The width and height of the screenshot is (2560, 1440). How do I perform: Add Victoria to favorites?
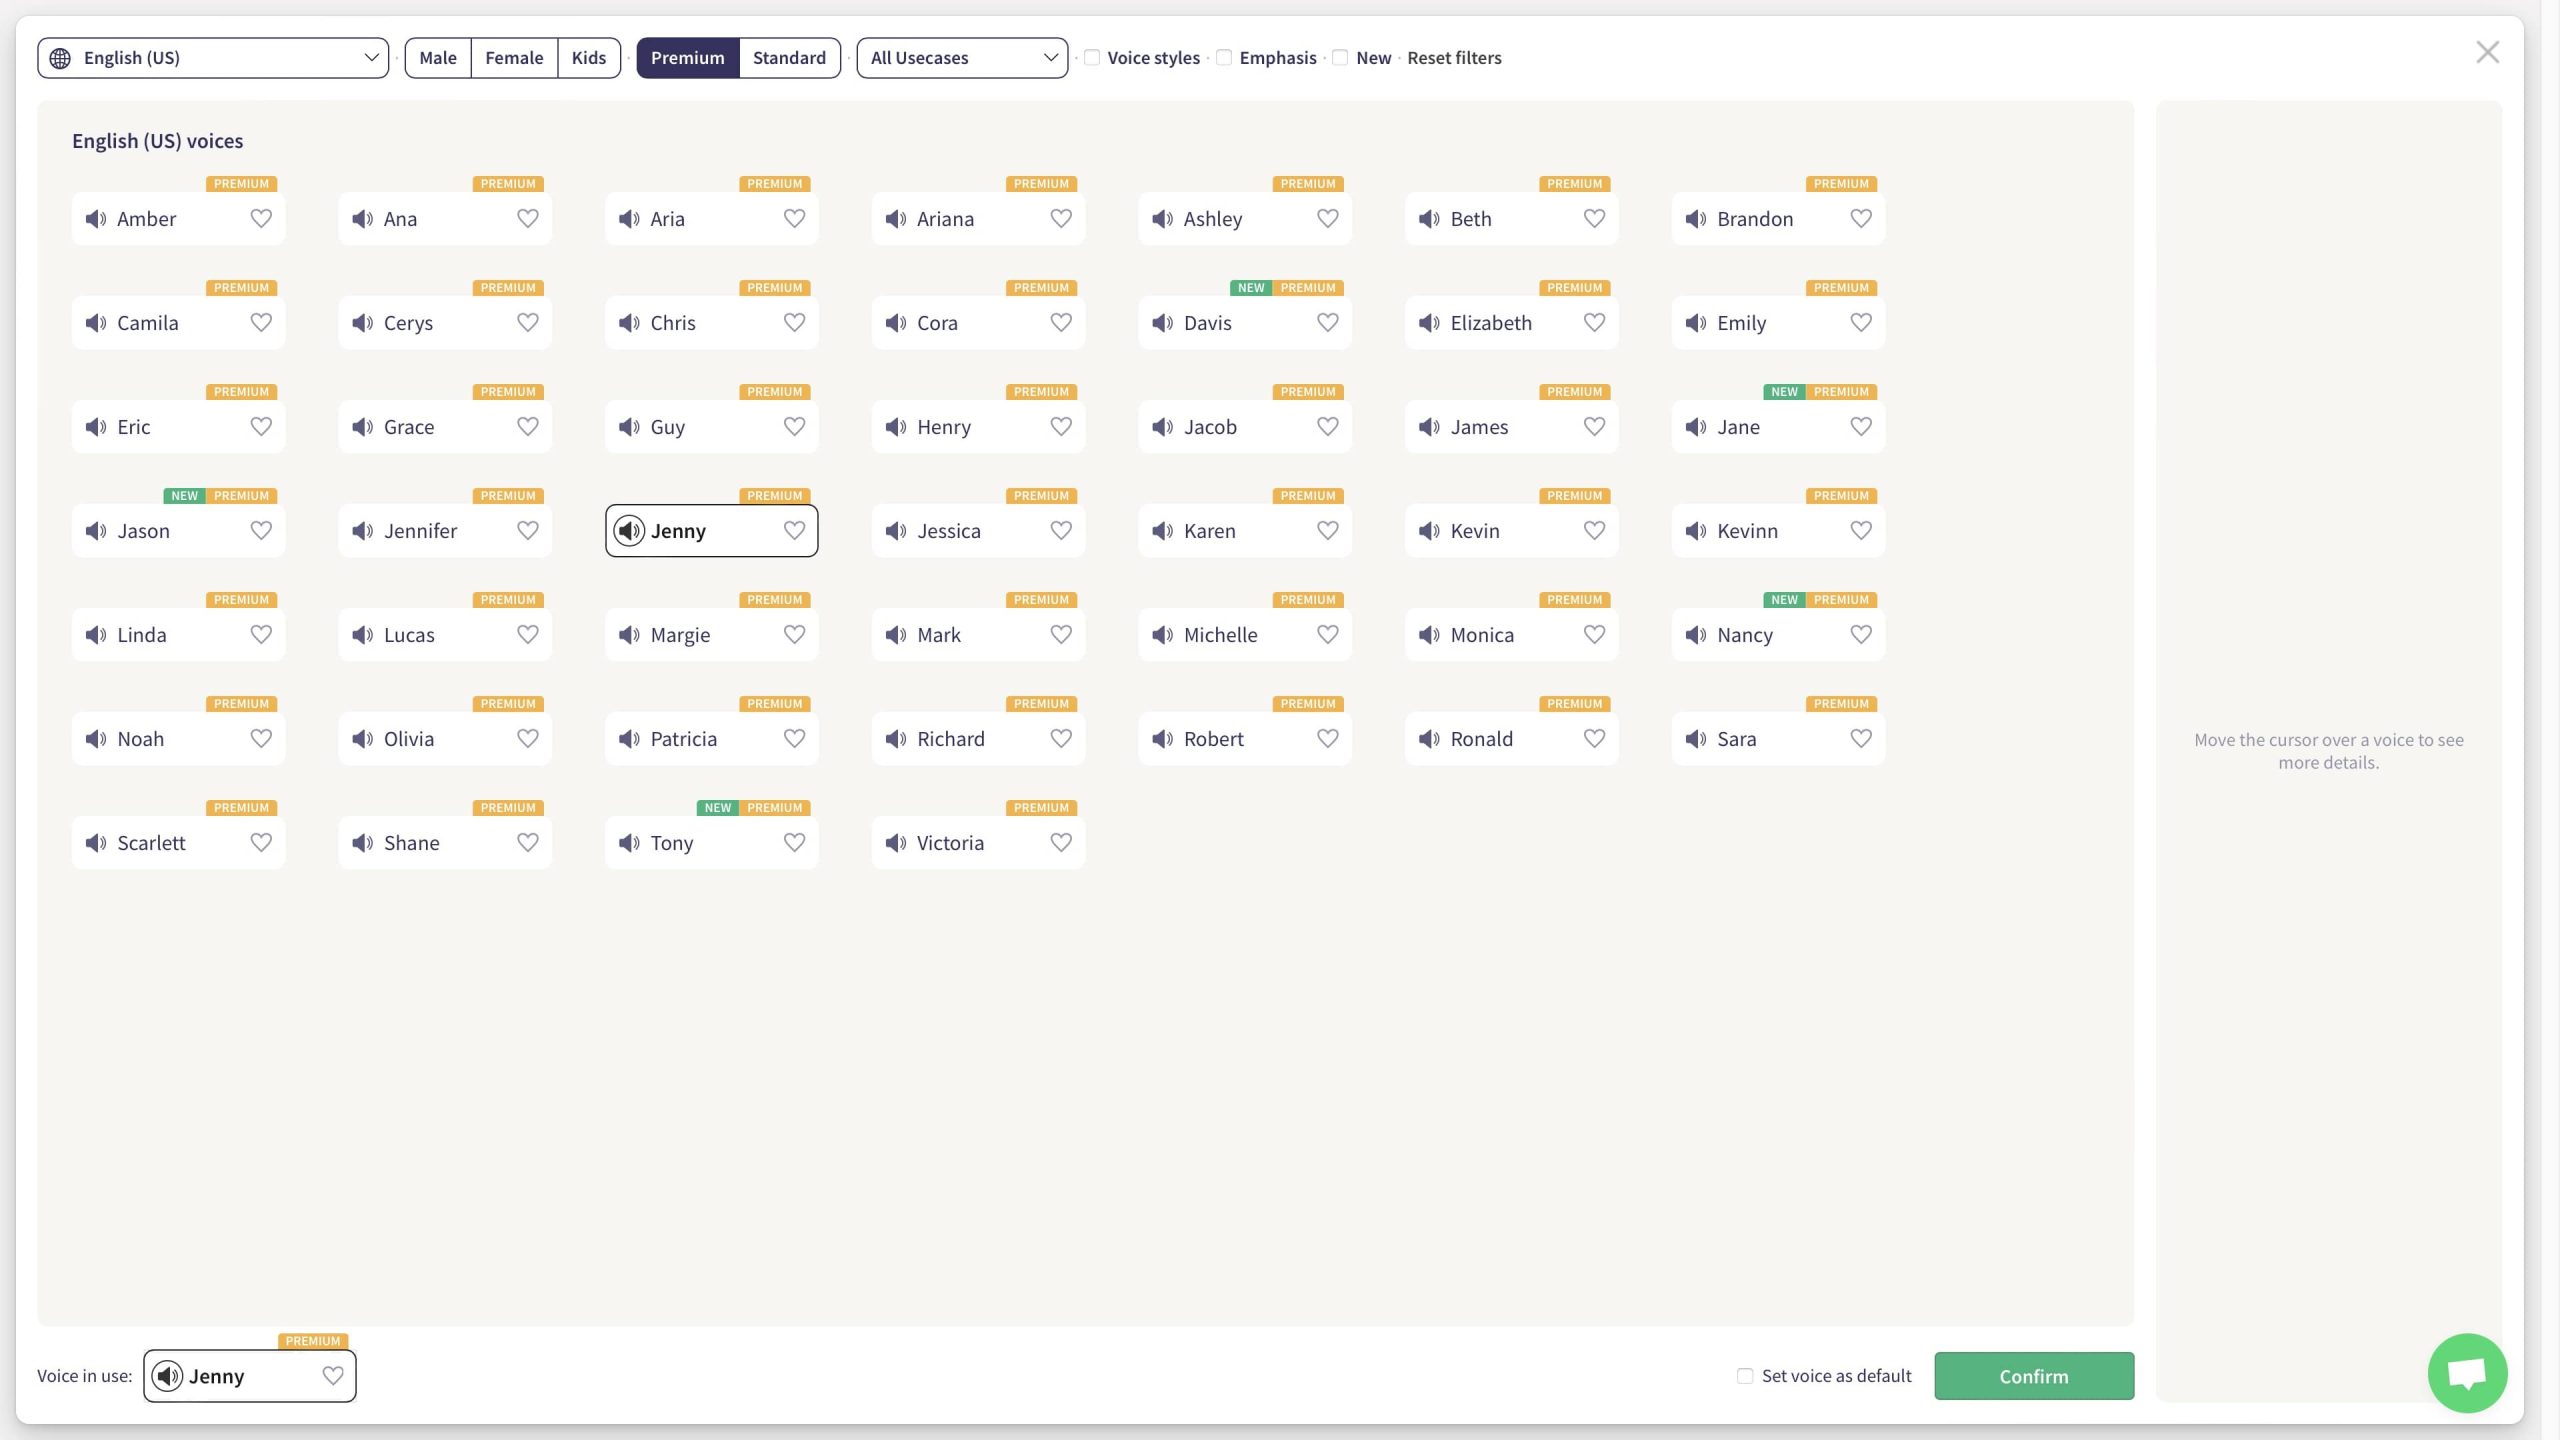pos(1060,843)
